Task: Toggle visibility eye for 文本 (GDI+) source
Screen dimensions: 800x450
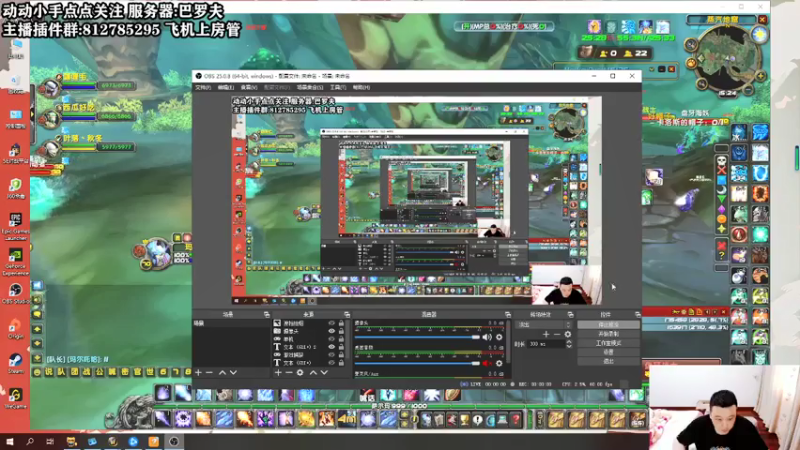Action: pos(332,363)
